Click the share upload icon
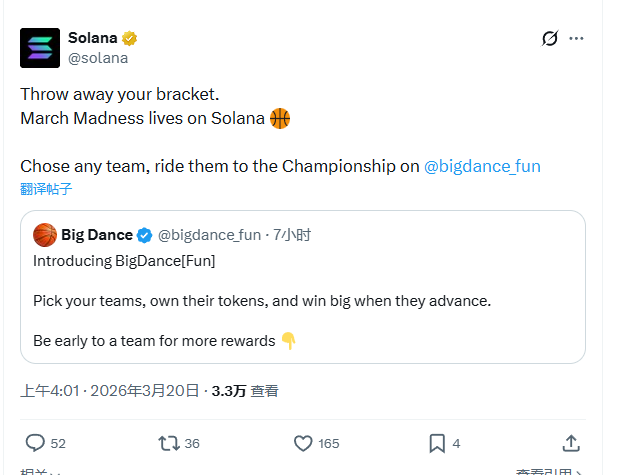Image resolution: width=624 pixels, height=475 pixels. tap(571, 443)
